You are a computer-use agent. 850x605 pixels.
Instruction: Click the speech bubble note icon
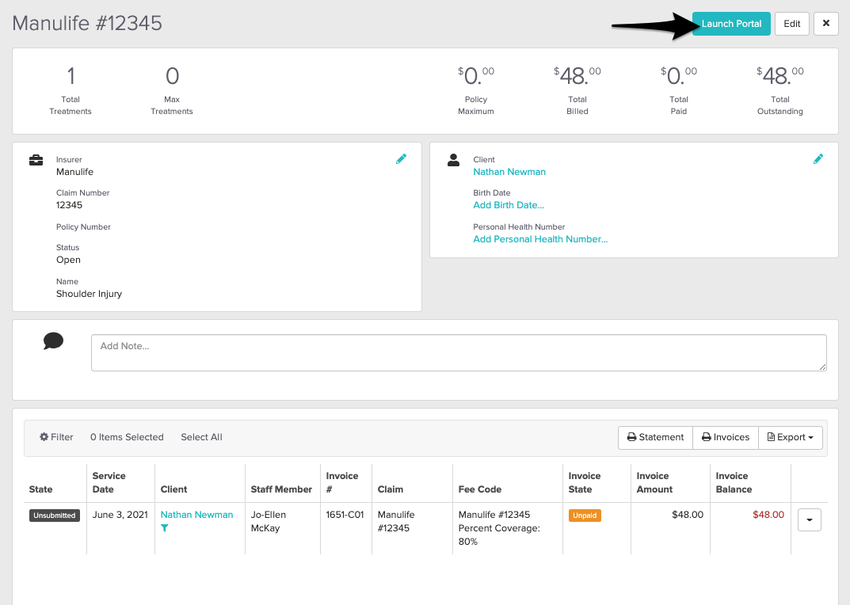coord(53,342)
